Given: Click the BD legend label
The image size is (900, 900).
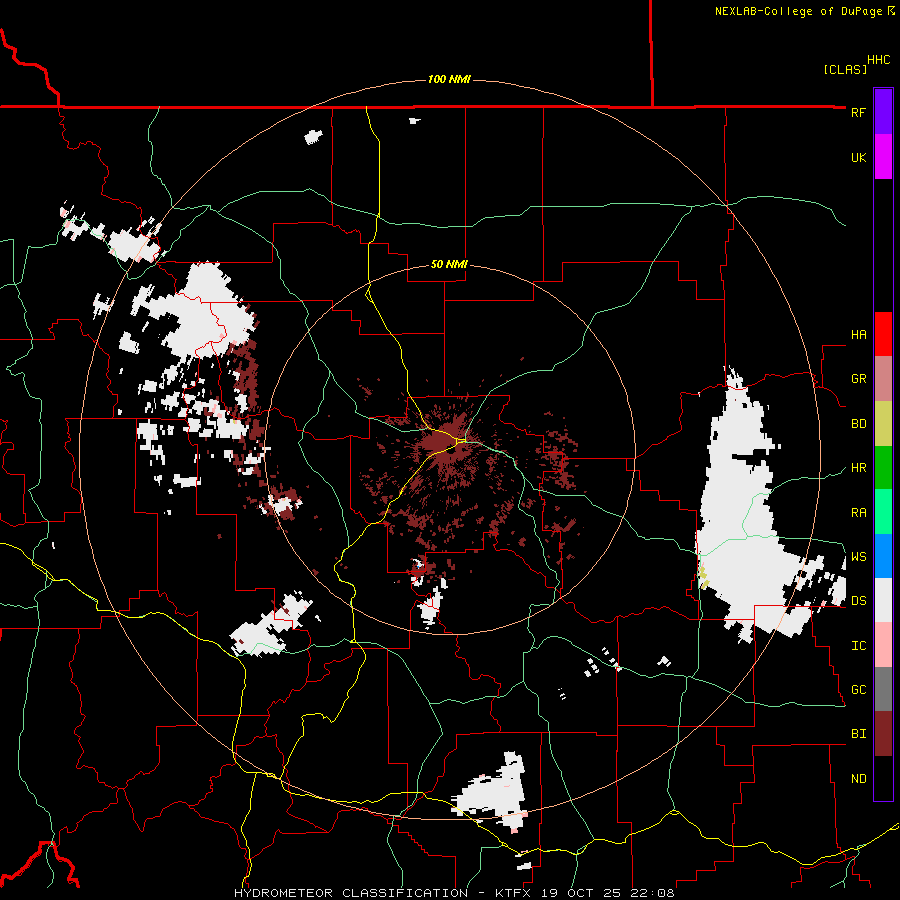Looking at the screenshot, I should coord(858,423).
